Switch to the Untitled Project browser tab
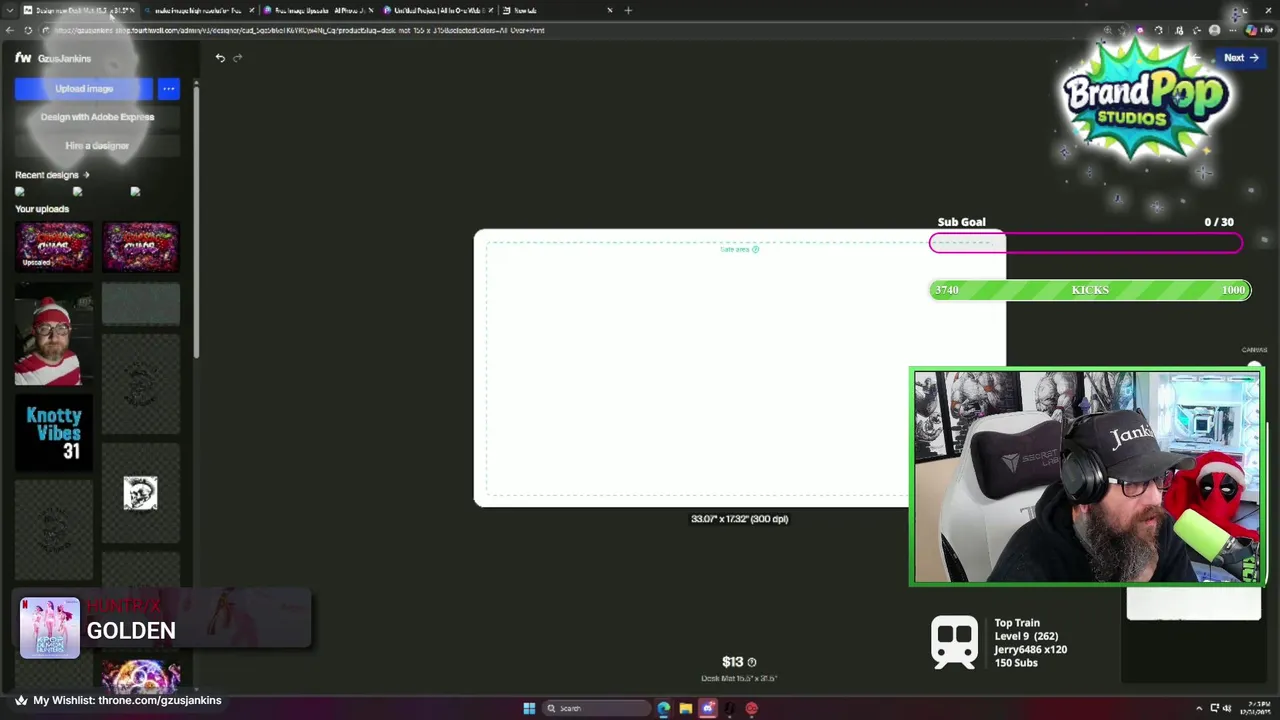Screen dimensions: 1280x720 click(437, 10)
